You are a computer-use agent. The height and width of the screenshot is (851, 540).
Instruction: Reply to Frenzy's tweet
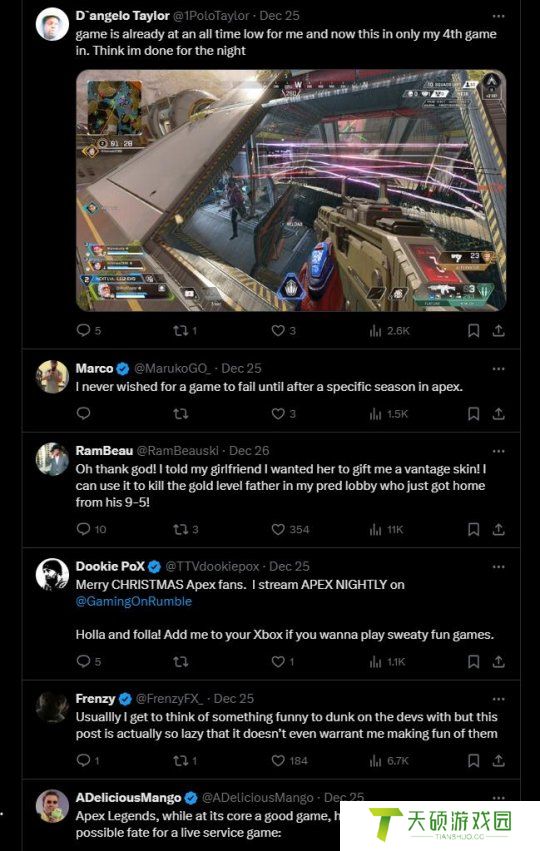[x=83, y=760]
